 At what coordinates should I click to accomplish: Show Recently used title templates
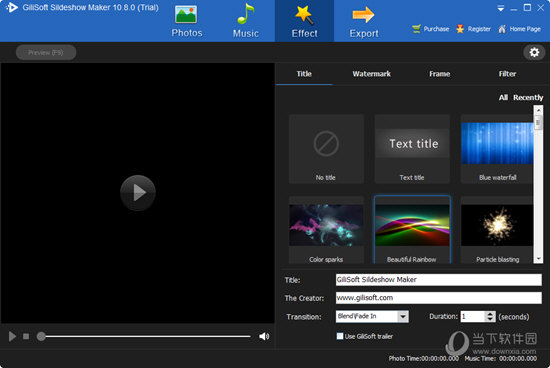coord(528,98)
